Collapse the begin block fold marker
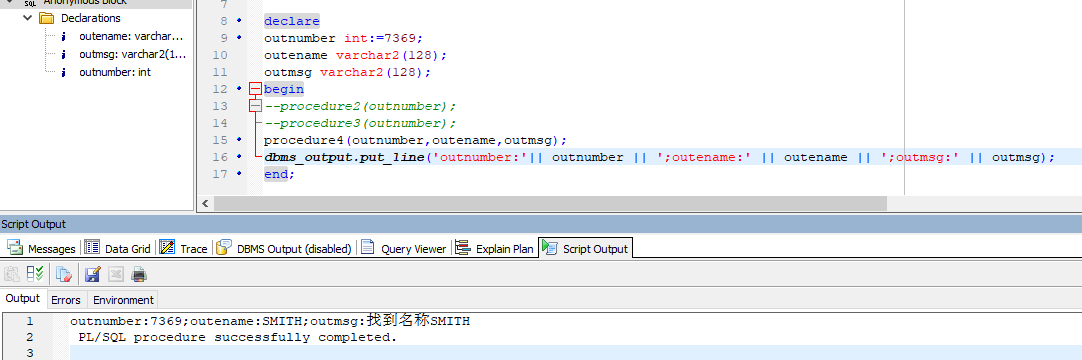 (255, 89)
